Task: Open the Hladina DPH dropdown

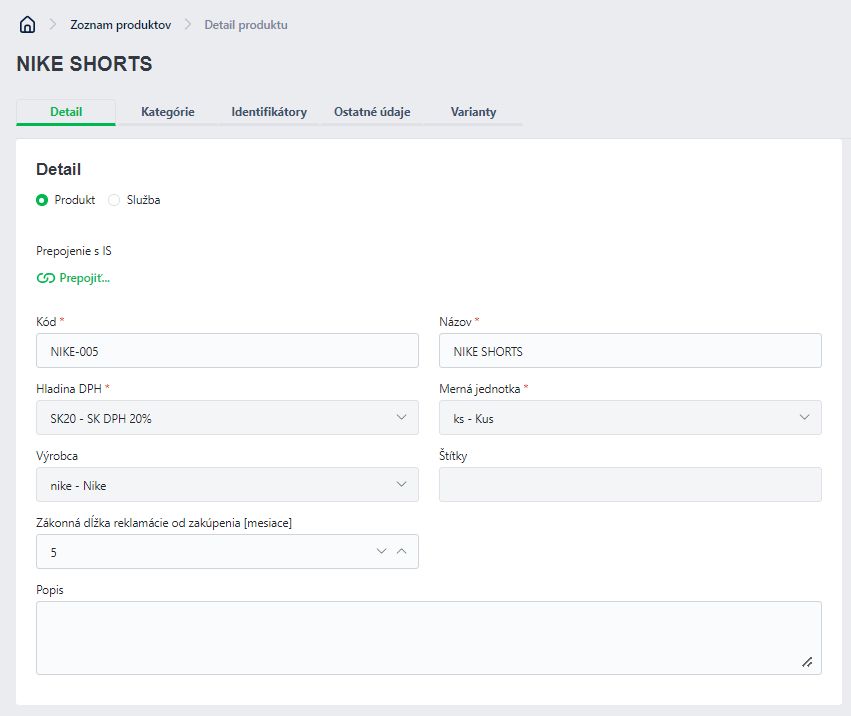Action: pos(227,417)
